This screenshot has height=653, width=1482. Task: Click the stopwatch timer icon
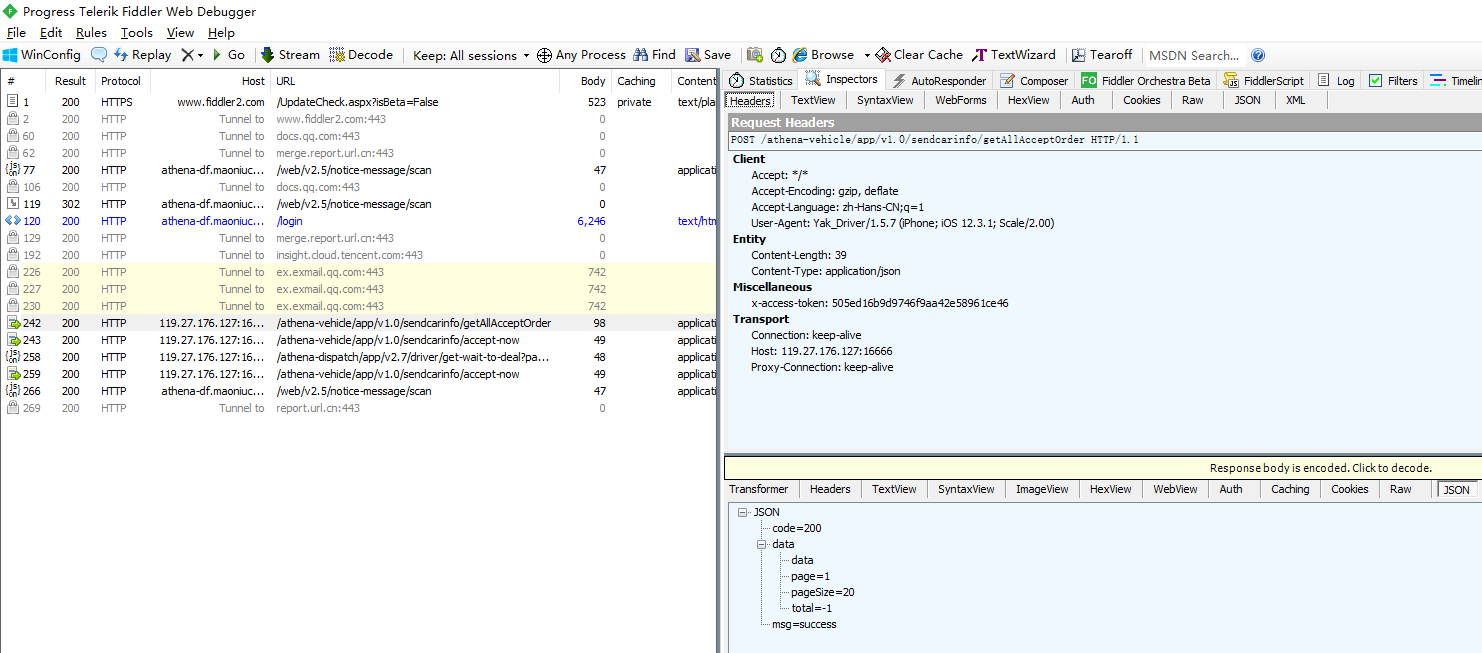coord(778,55)
